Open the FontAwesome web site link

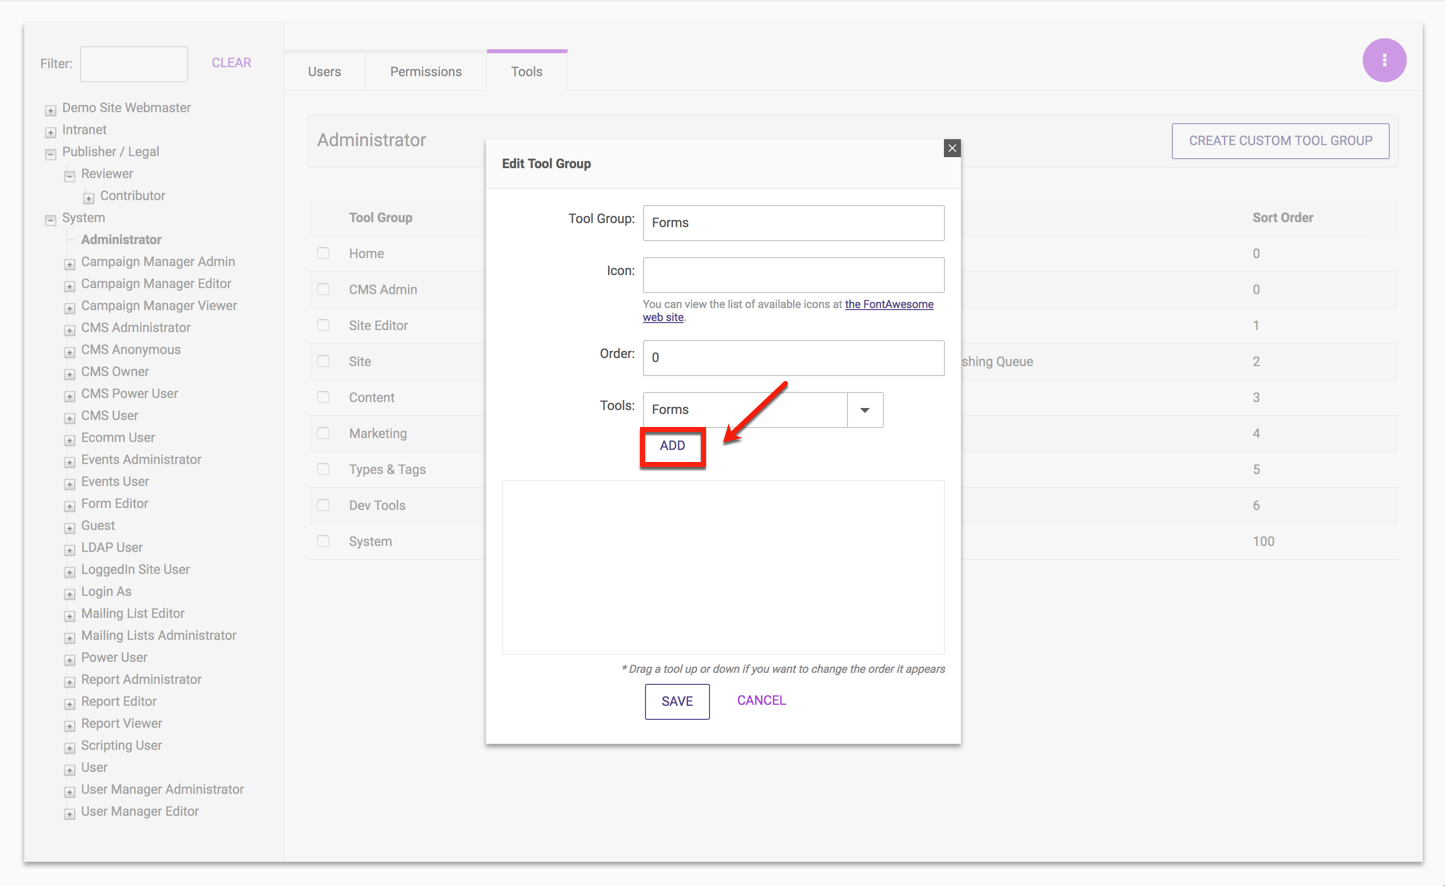point(888,305)
